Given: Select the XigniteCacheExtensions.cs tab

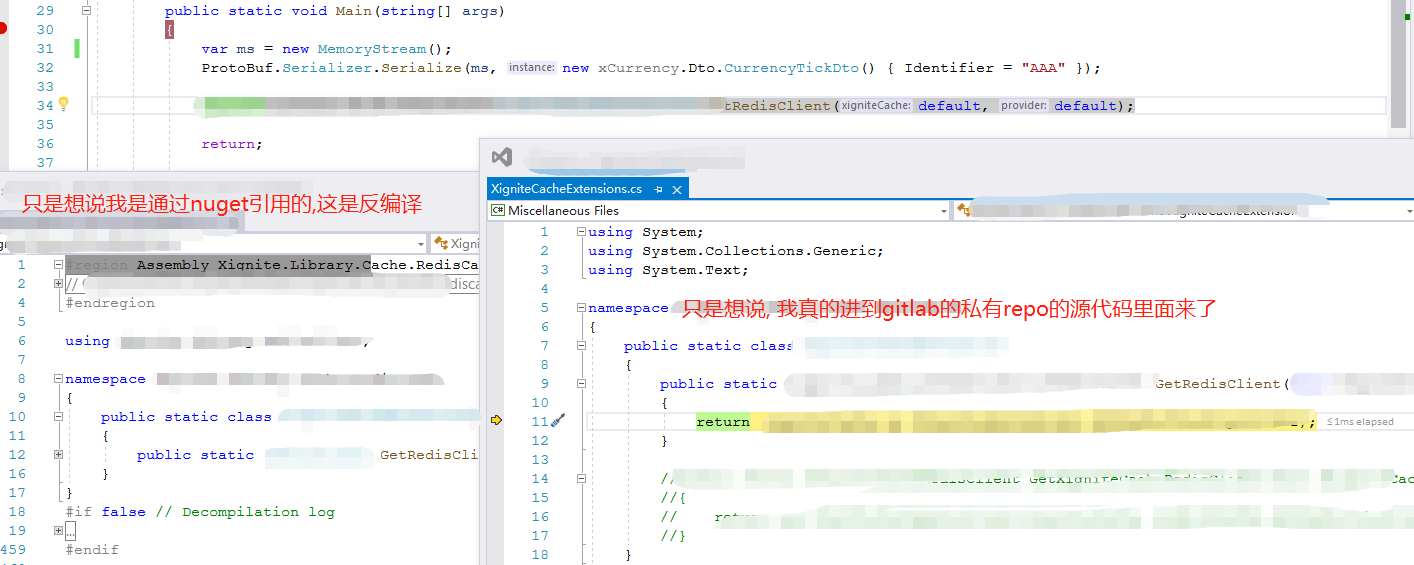Looking at the screenshot, I should 566,189.
